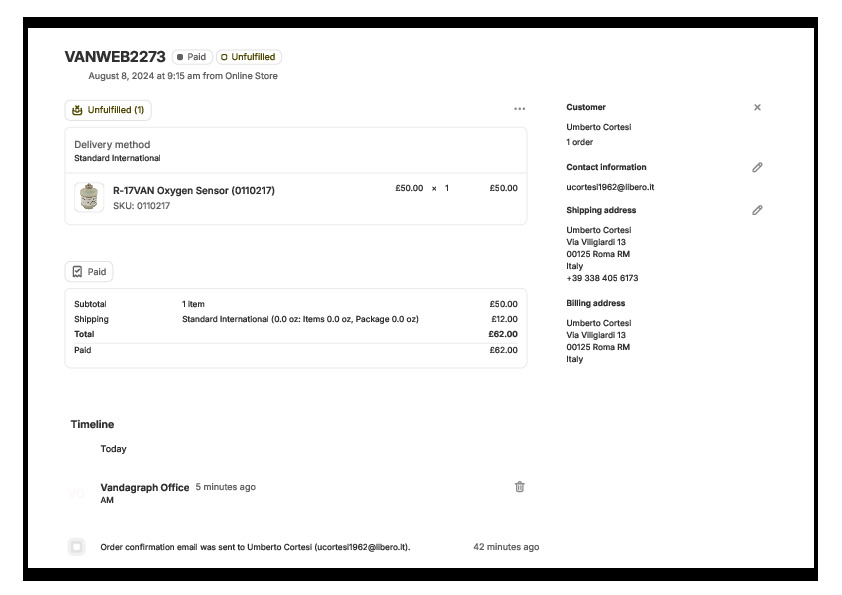Open the Oxygen Sensor product thumbnail
This screenshot has height=595, width=842.
point(90,197)
